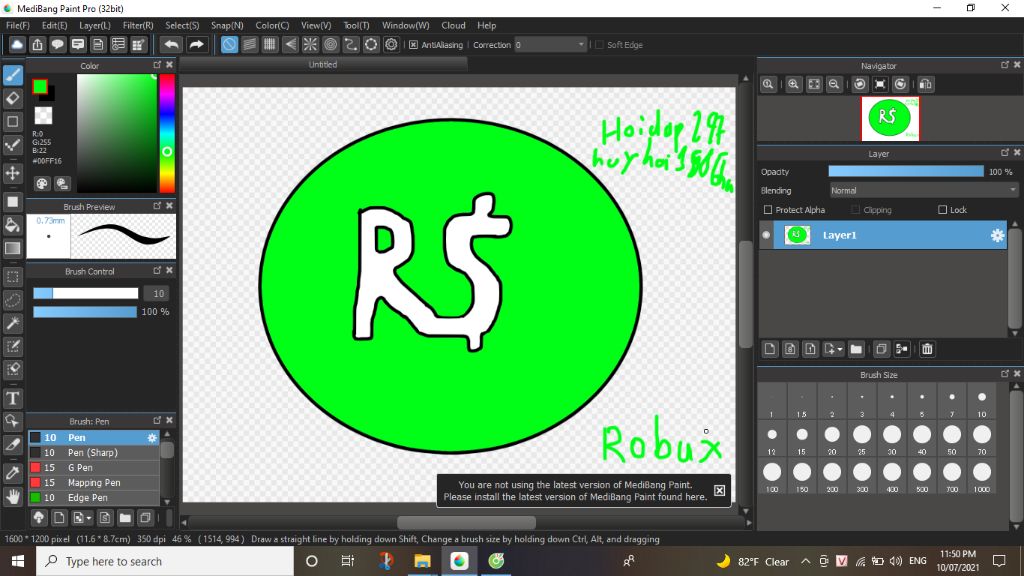This screenshot has height=576, width=1024.
Task: Duplicate layer icon in Layer panel
Action: pos(881,349)
